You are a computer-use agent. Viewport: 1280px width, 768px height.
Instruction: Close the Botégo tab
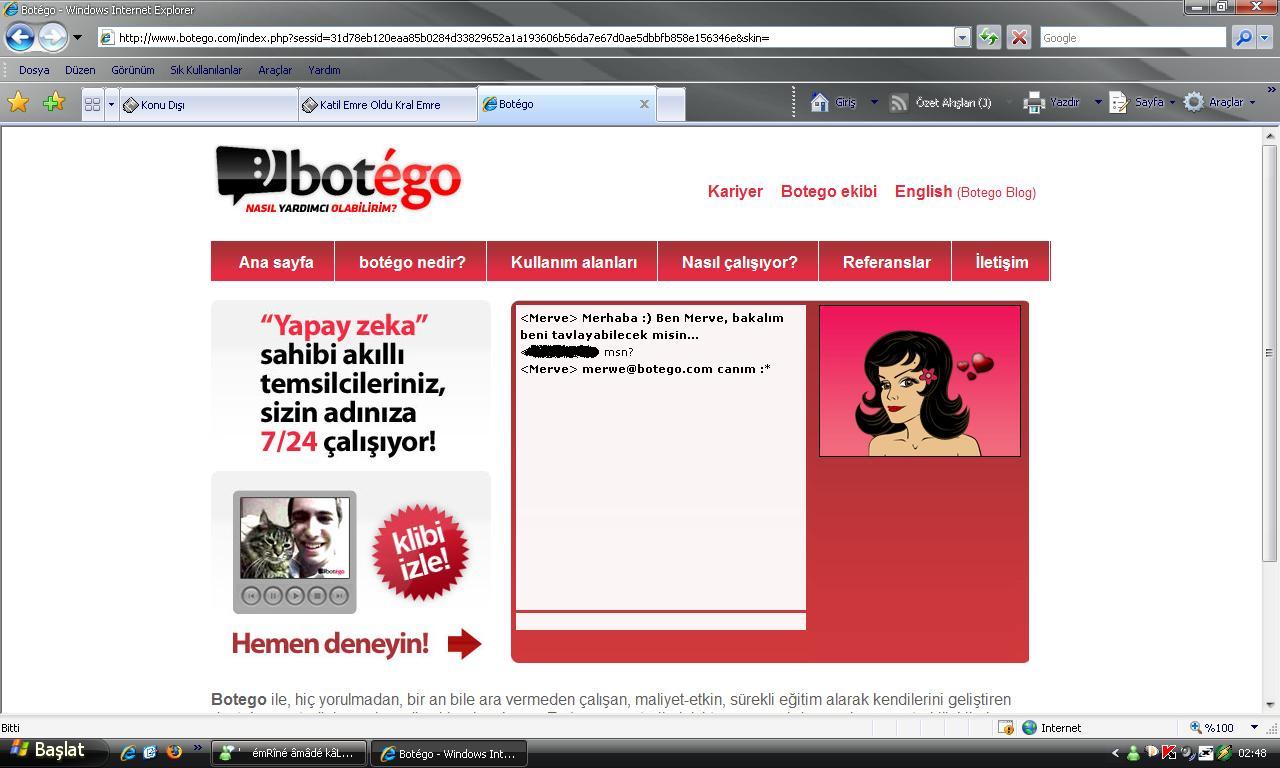(644, 104)
